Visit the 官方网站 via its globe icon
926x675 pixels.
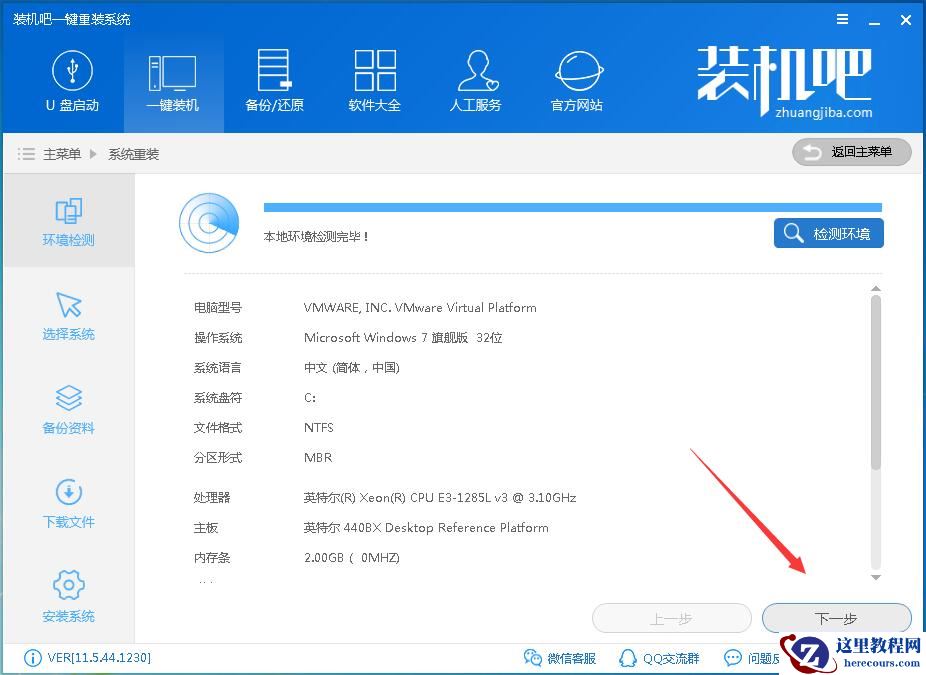pos(576,82)
